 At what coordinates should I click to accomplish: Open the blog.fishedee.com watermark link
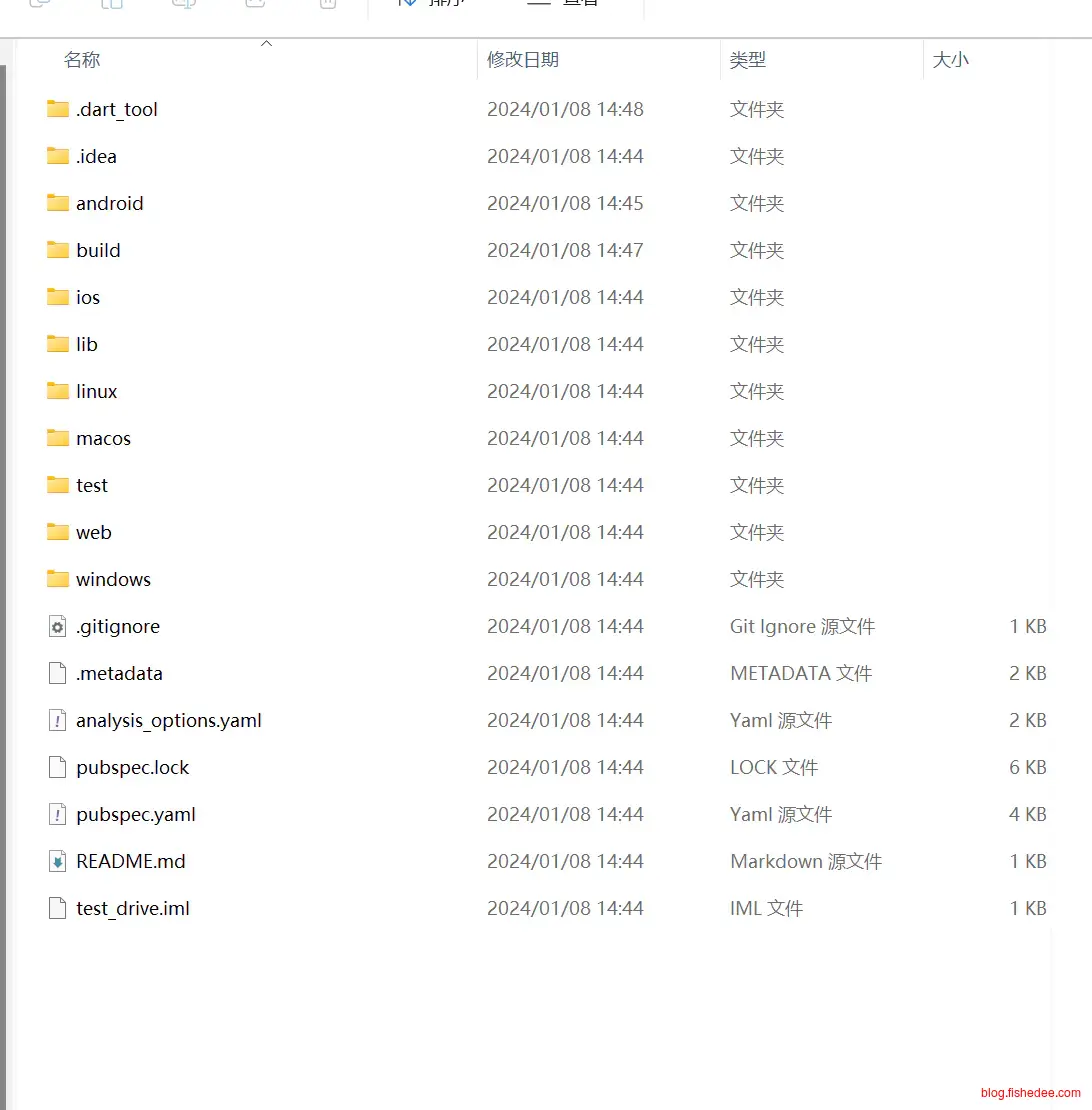1030,1093
